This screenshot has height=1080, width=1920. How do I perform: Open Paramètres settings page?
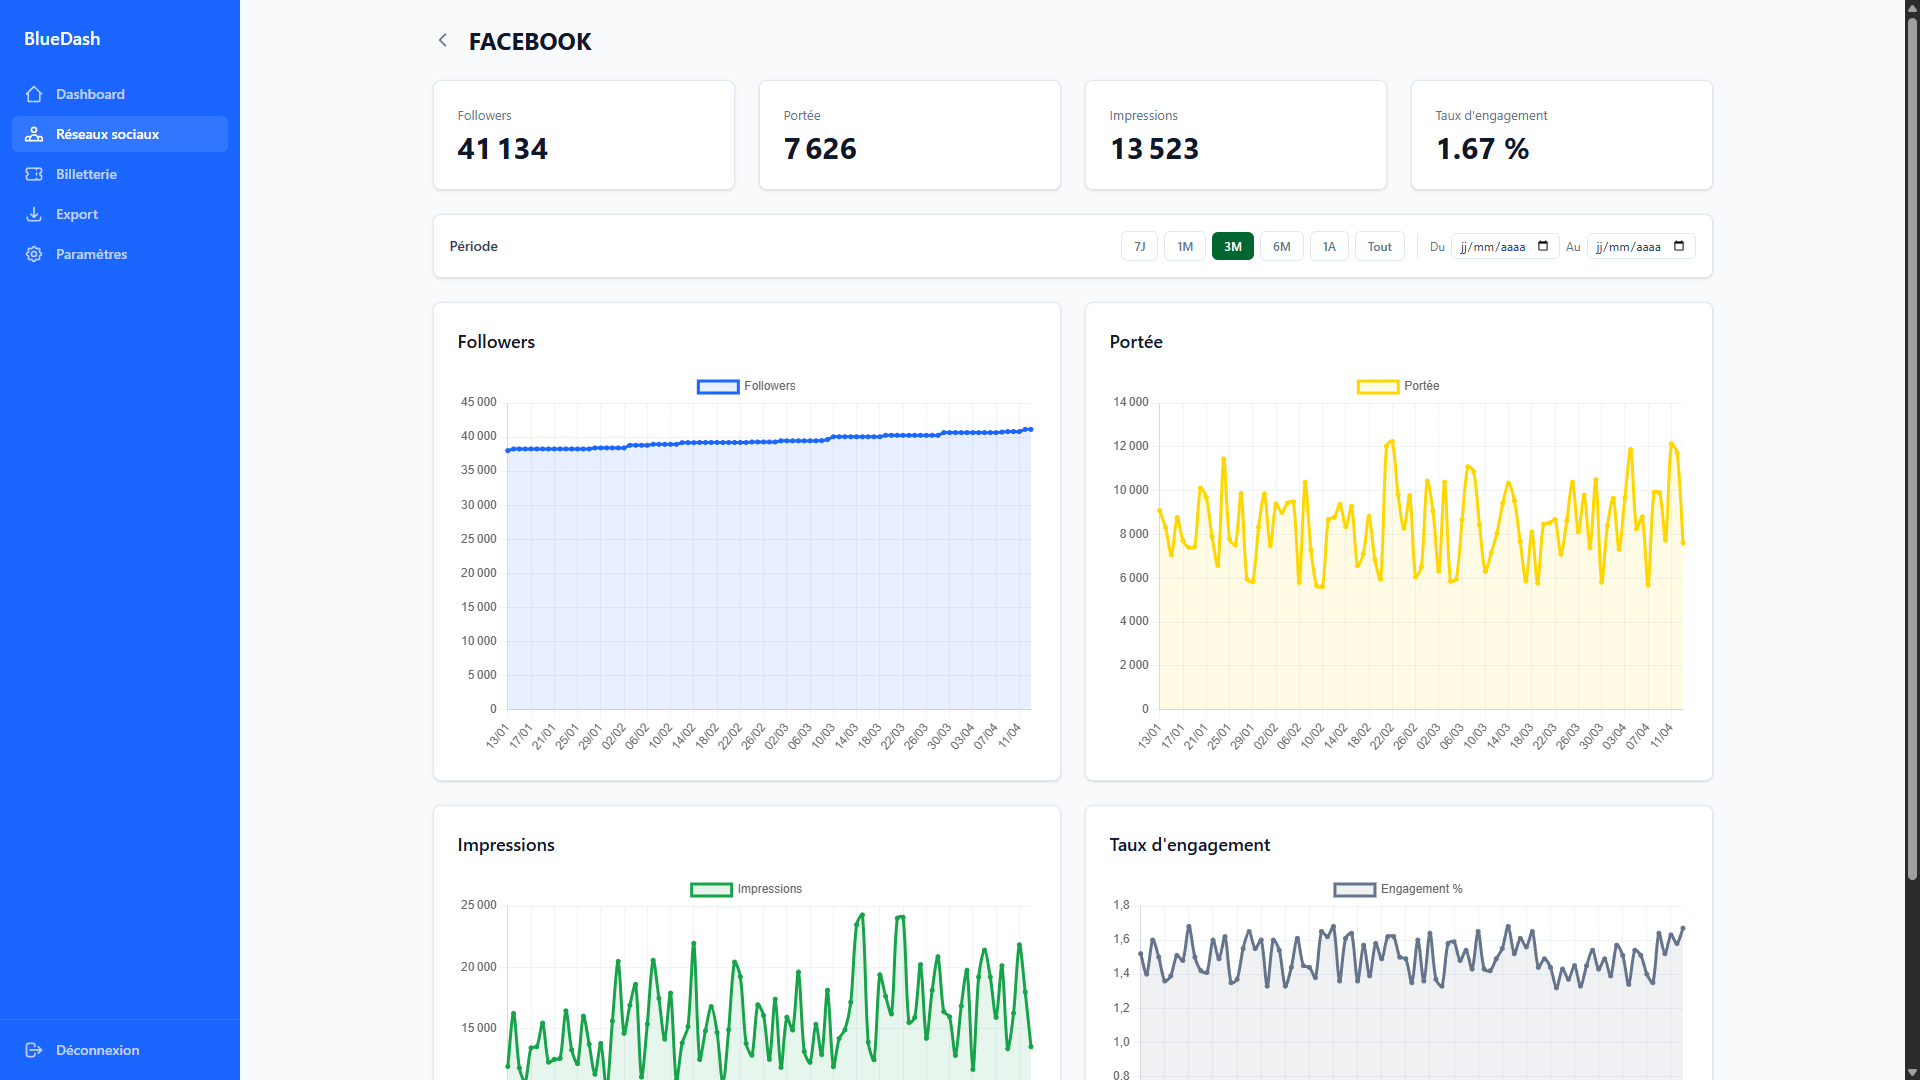click(120, 254)
